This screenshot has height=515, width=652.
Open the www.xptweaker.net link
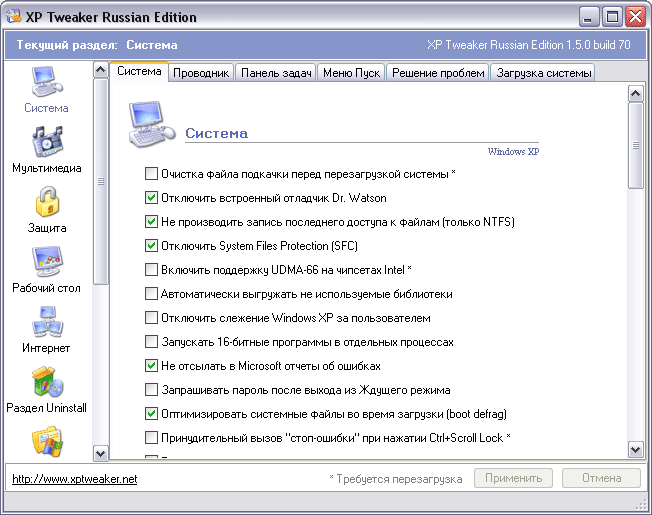coord(74,479)
